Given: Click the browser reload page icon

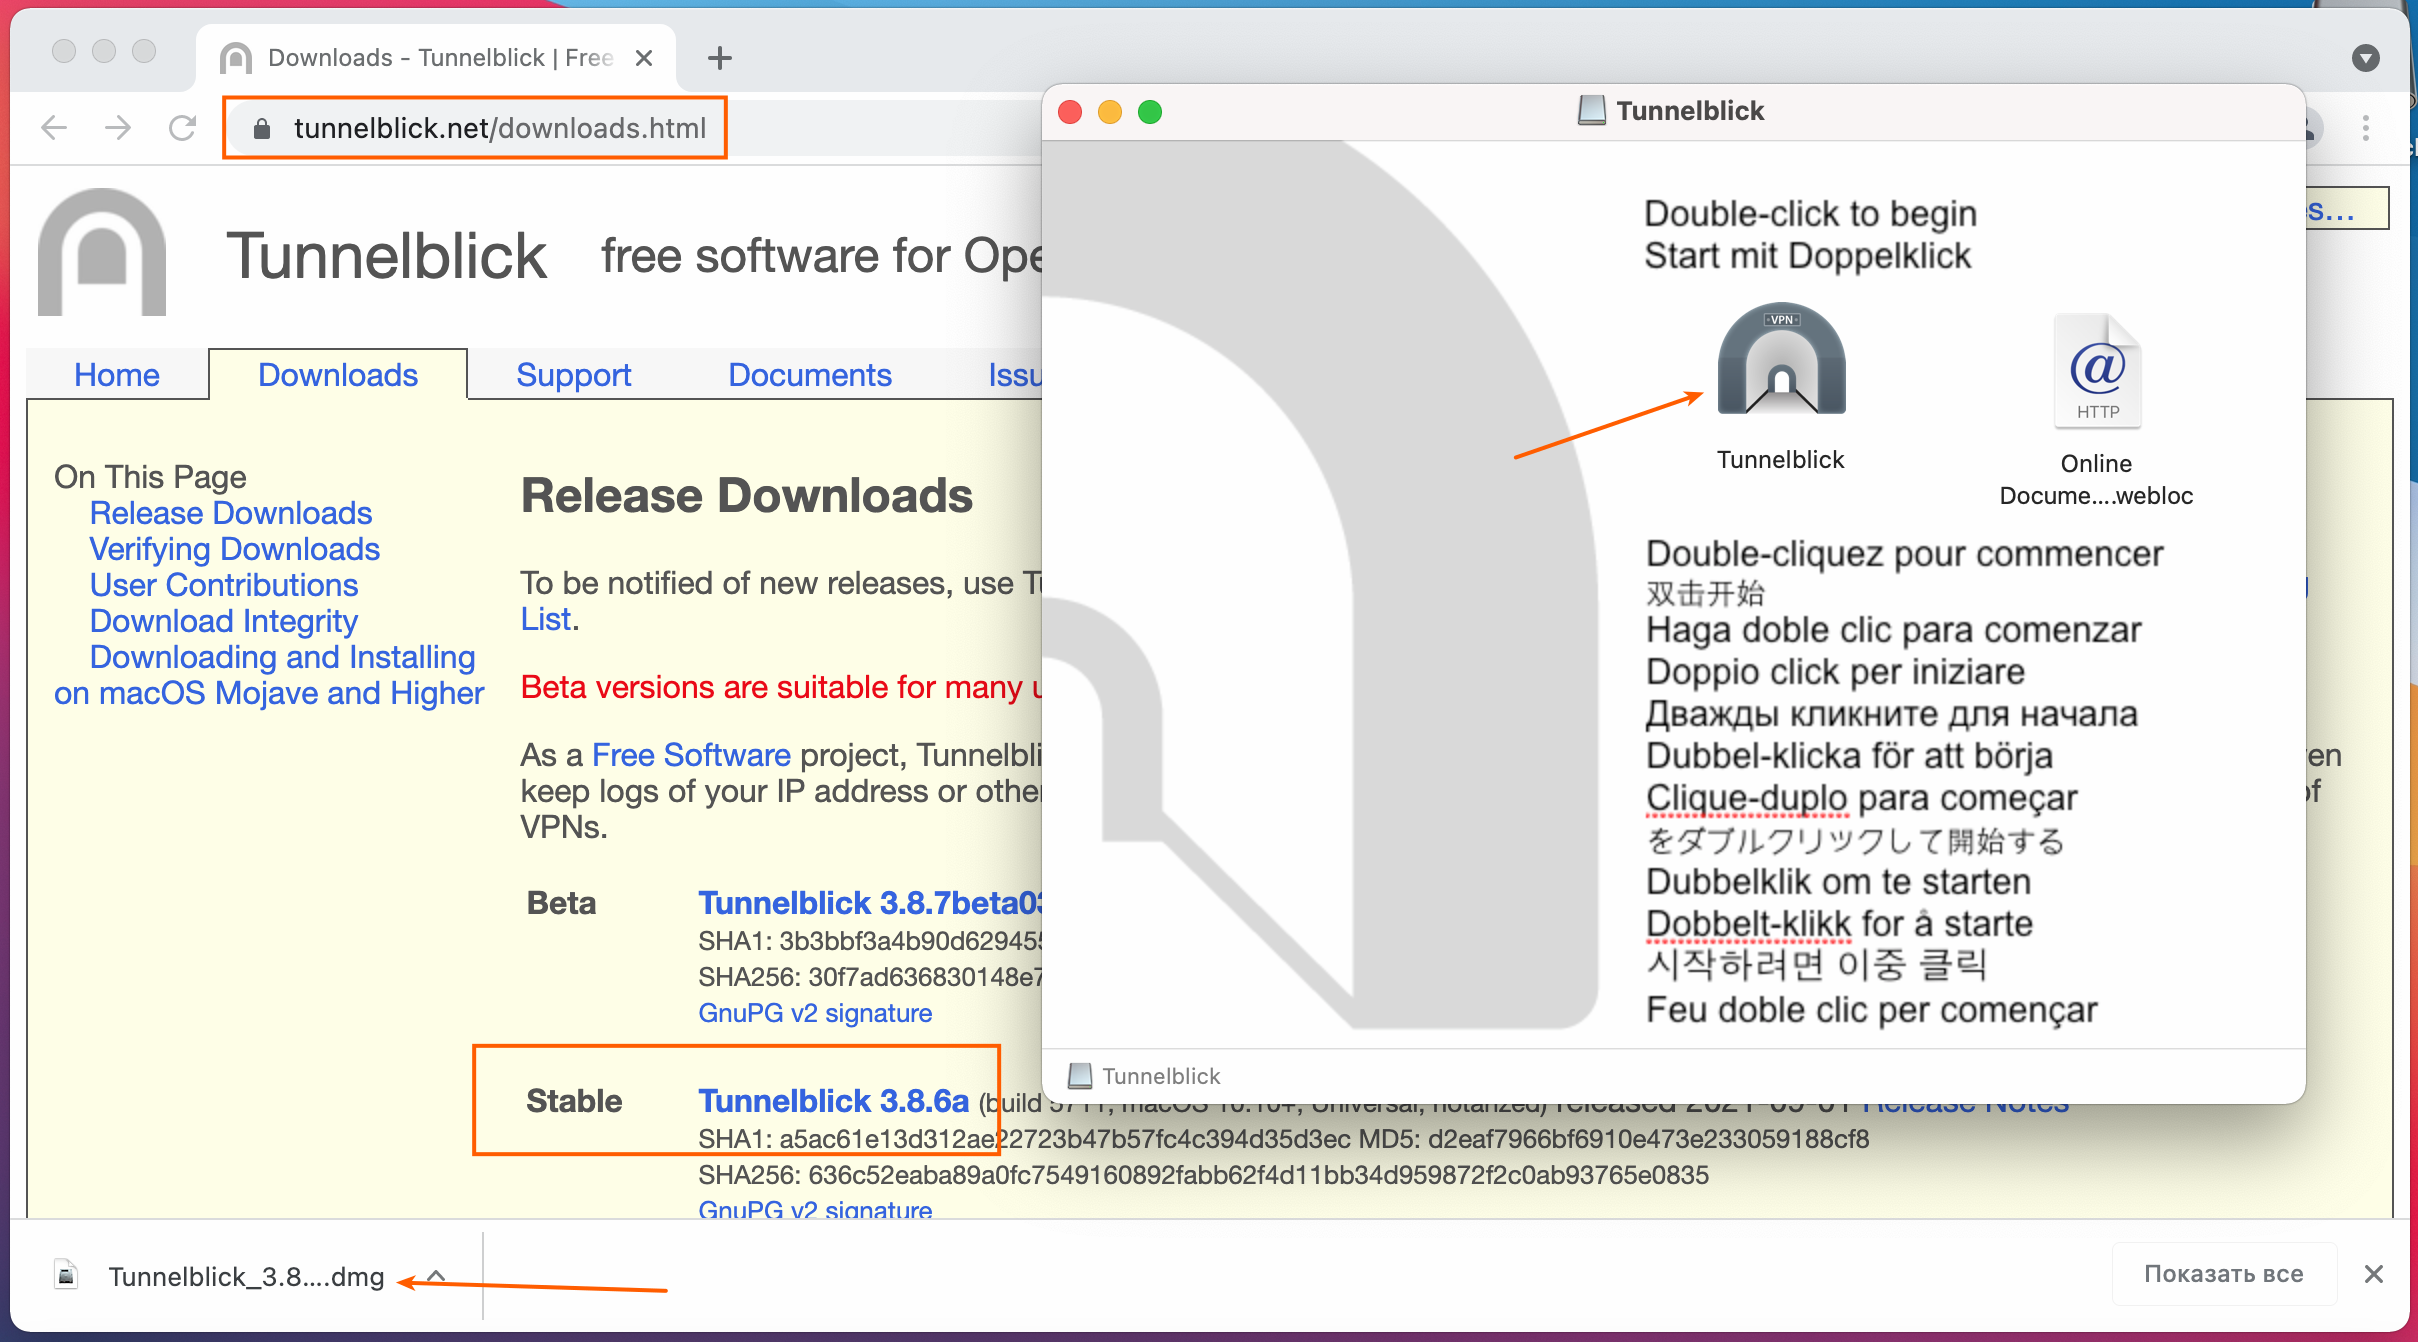Looking at the screenshot, I should pos(182,128).
